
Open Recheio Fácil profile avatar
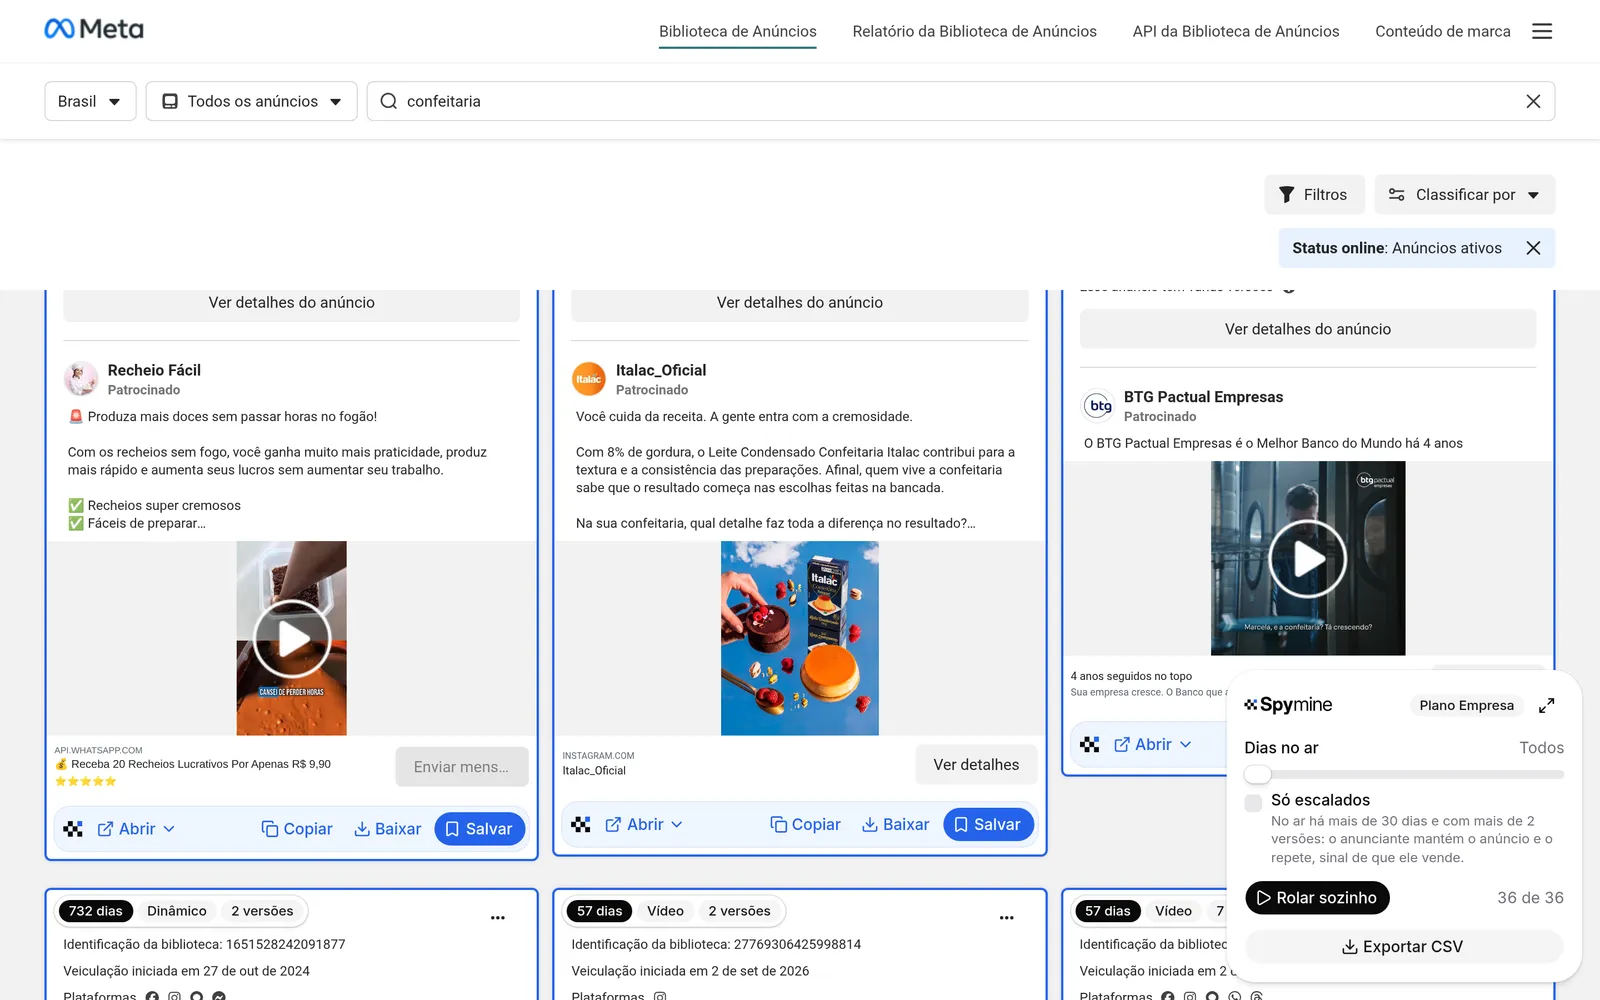[x=81, y=379]
